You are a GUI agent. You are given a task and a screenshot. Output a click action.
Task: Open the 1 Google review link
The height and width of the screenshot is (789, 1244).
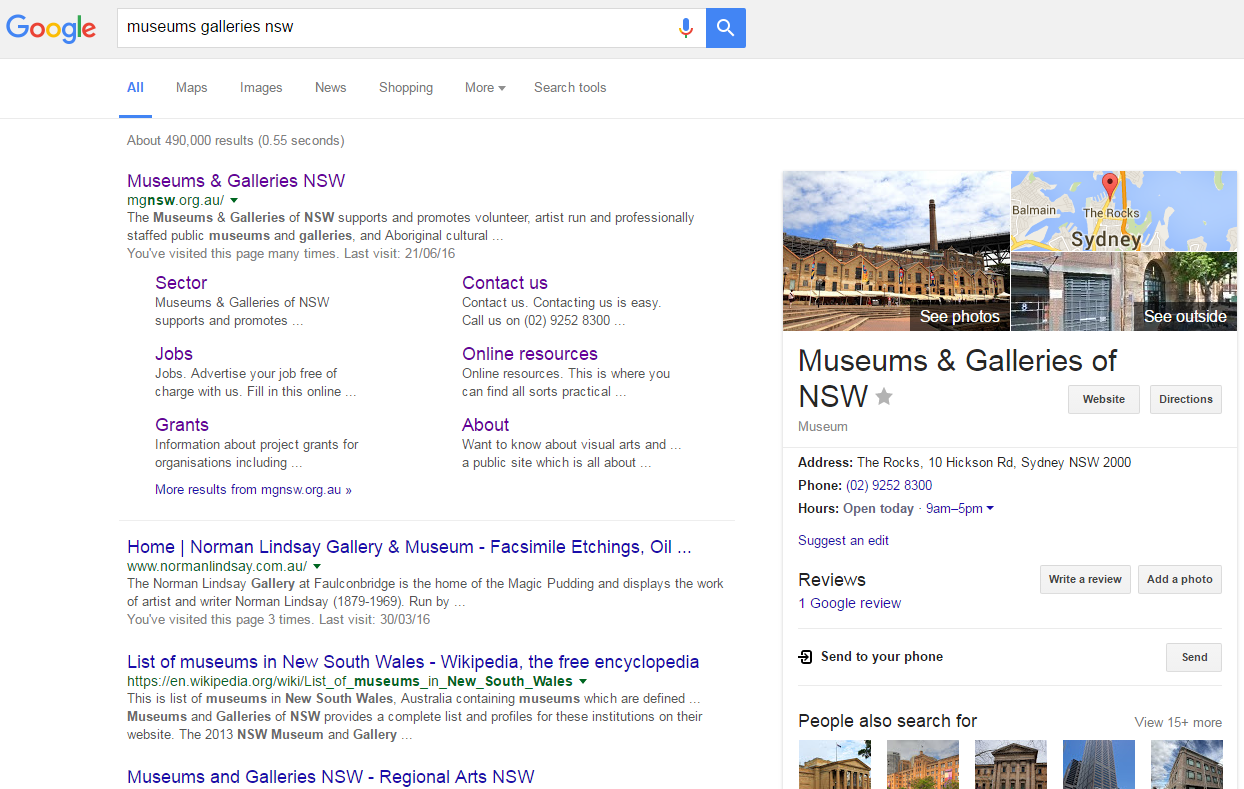pos(849,604)
